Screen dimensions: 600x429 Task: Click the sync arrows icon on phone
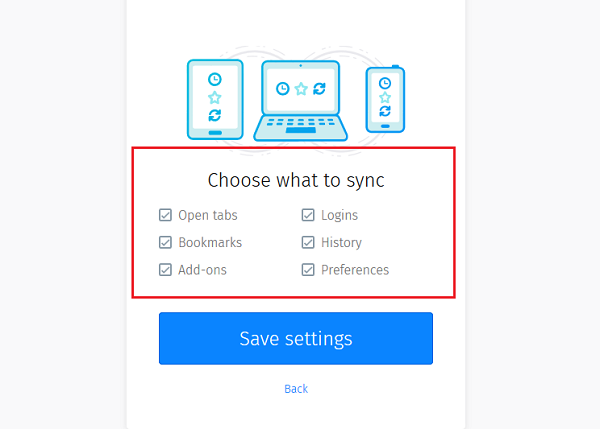384,113
